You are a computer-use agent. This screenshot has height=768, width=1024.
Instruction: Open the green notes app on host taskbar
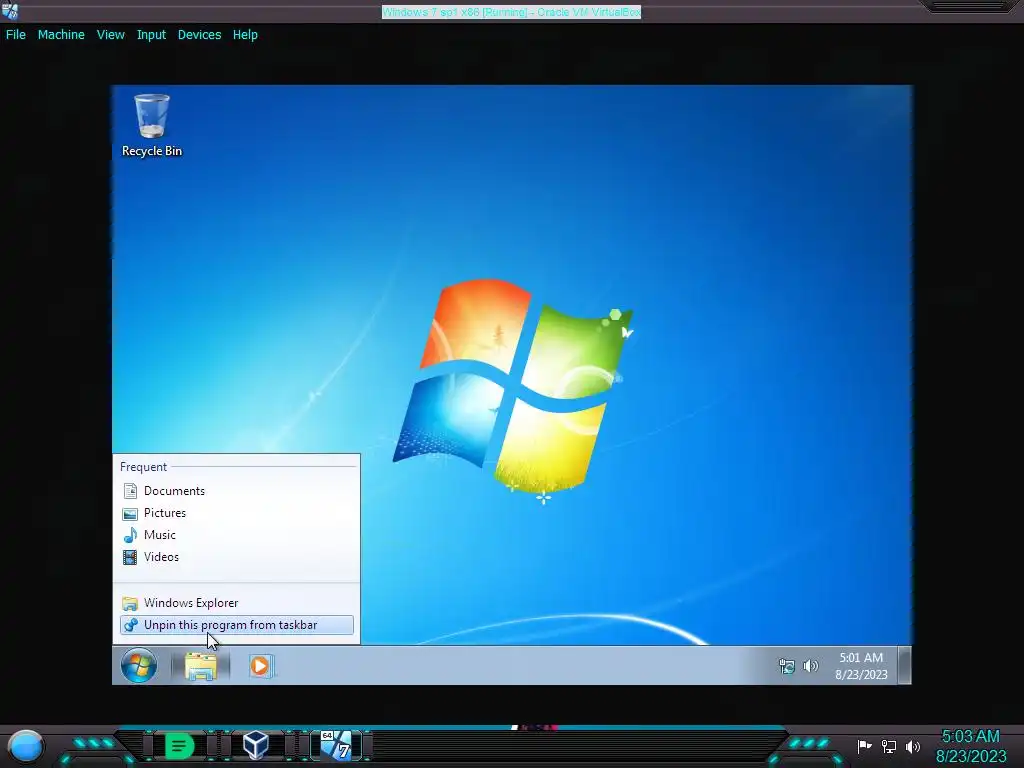click(179, 746)
